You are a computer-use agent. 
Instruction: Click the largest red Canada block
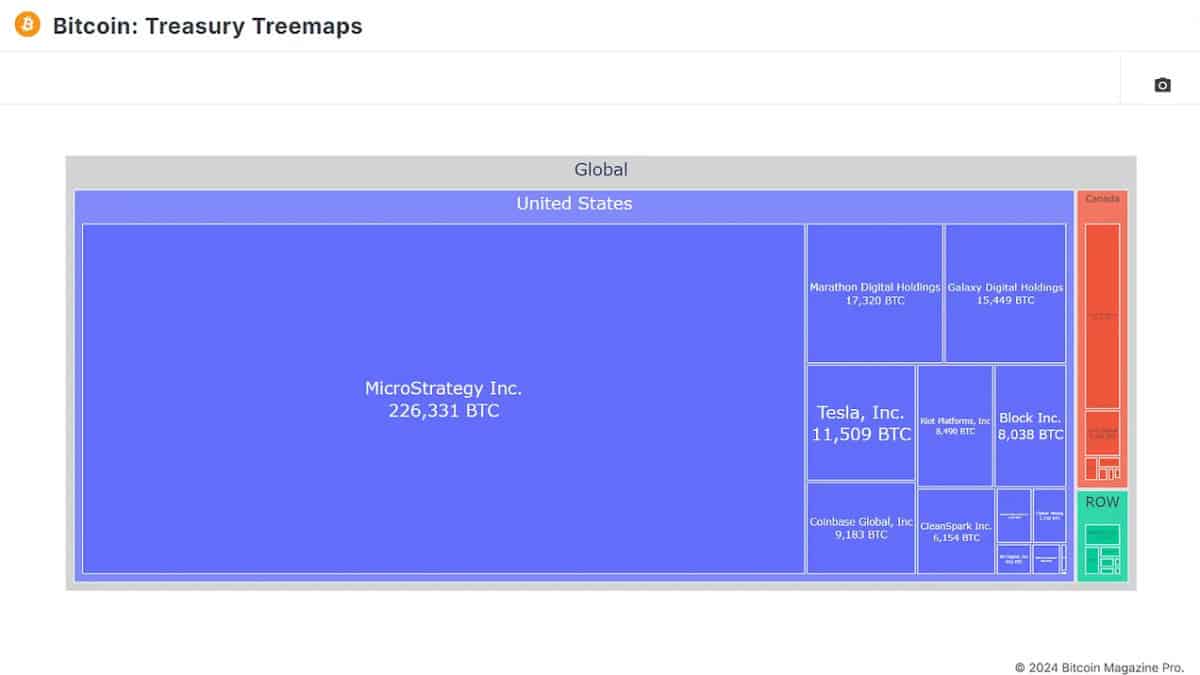click(x=1102, y=315)
